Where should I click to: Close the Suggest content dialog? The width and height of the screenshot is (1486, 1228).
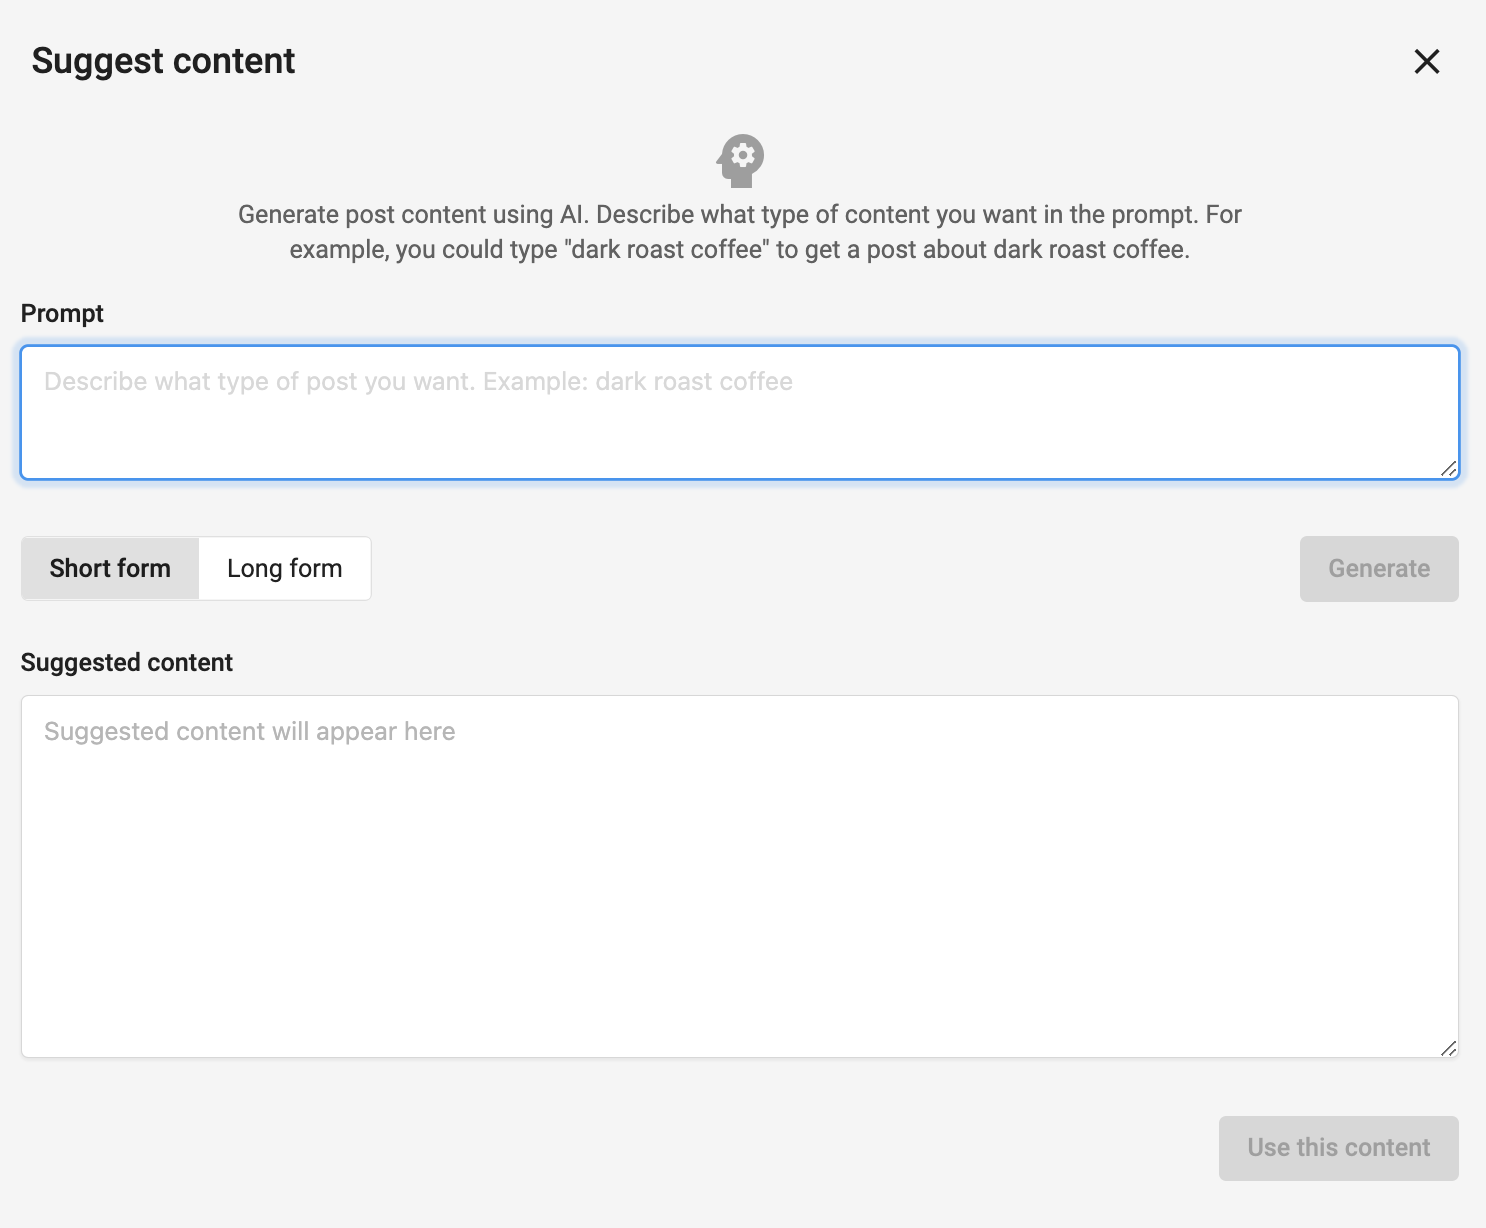pos(1426,61)
